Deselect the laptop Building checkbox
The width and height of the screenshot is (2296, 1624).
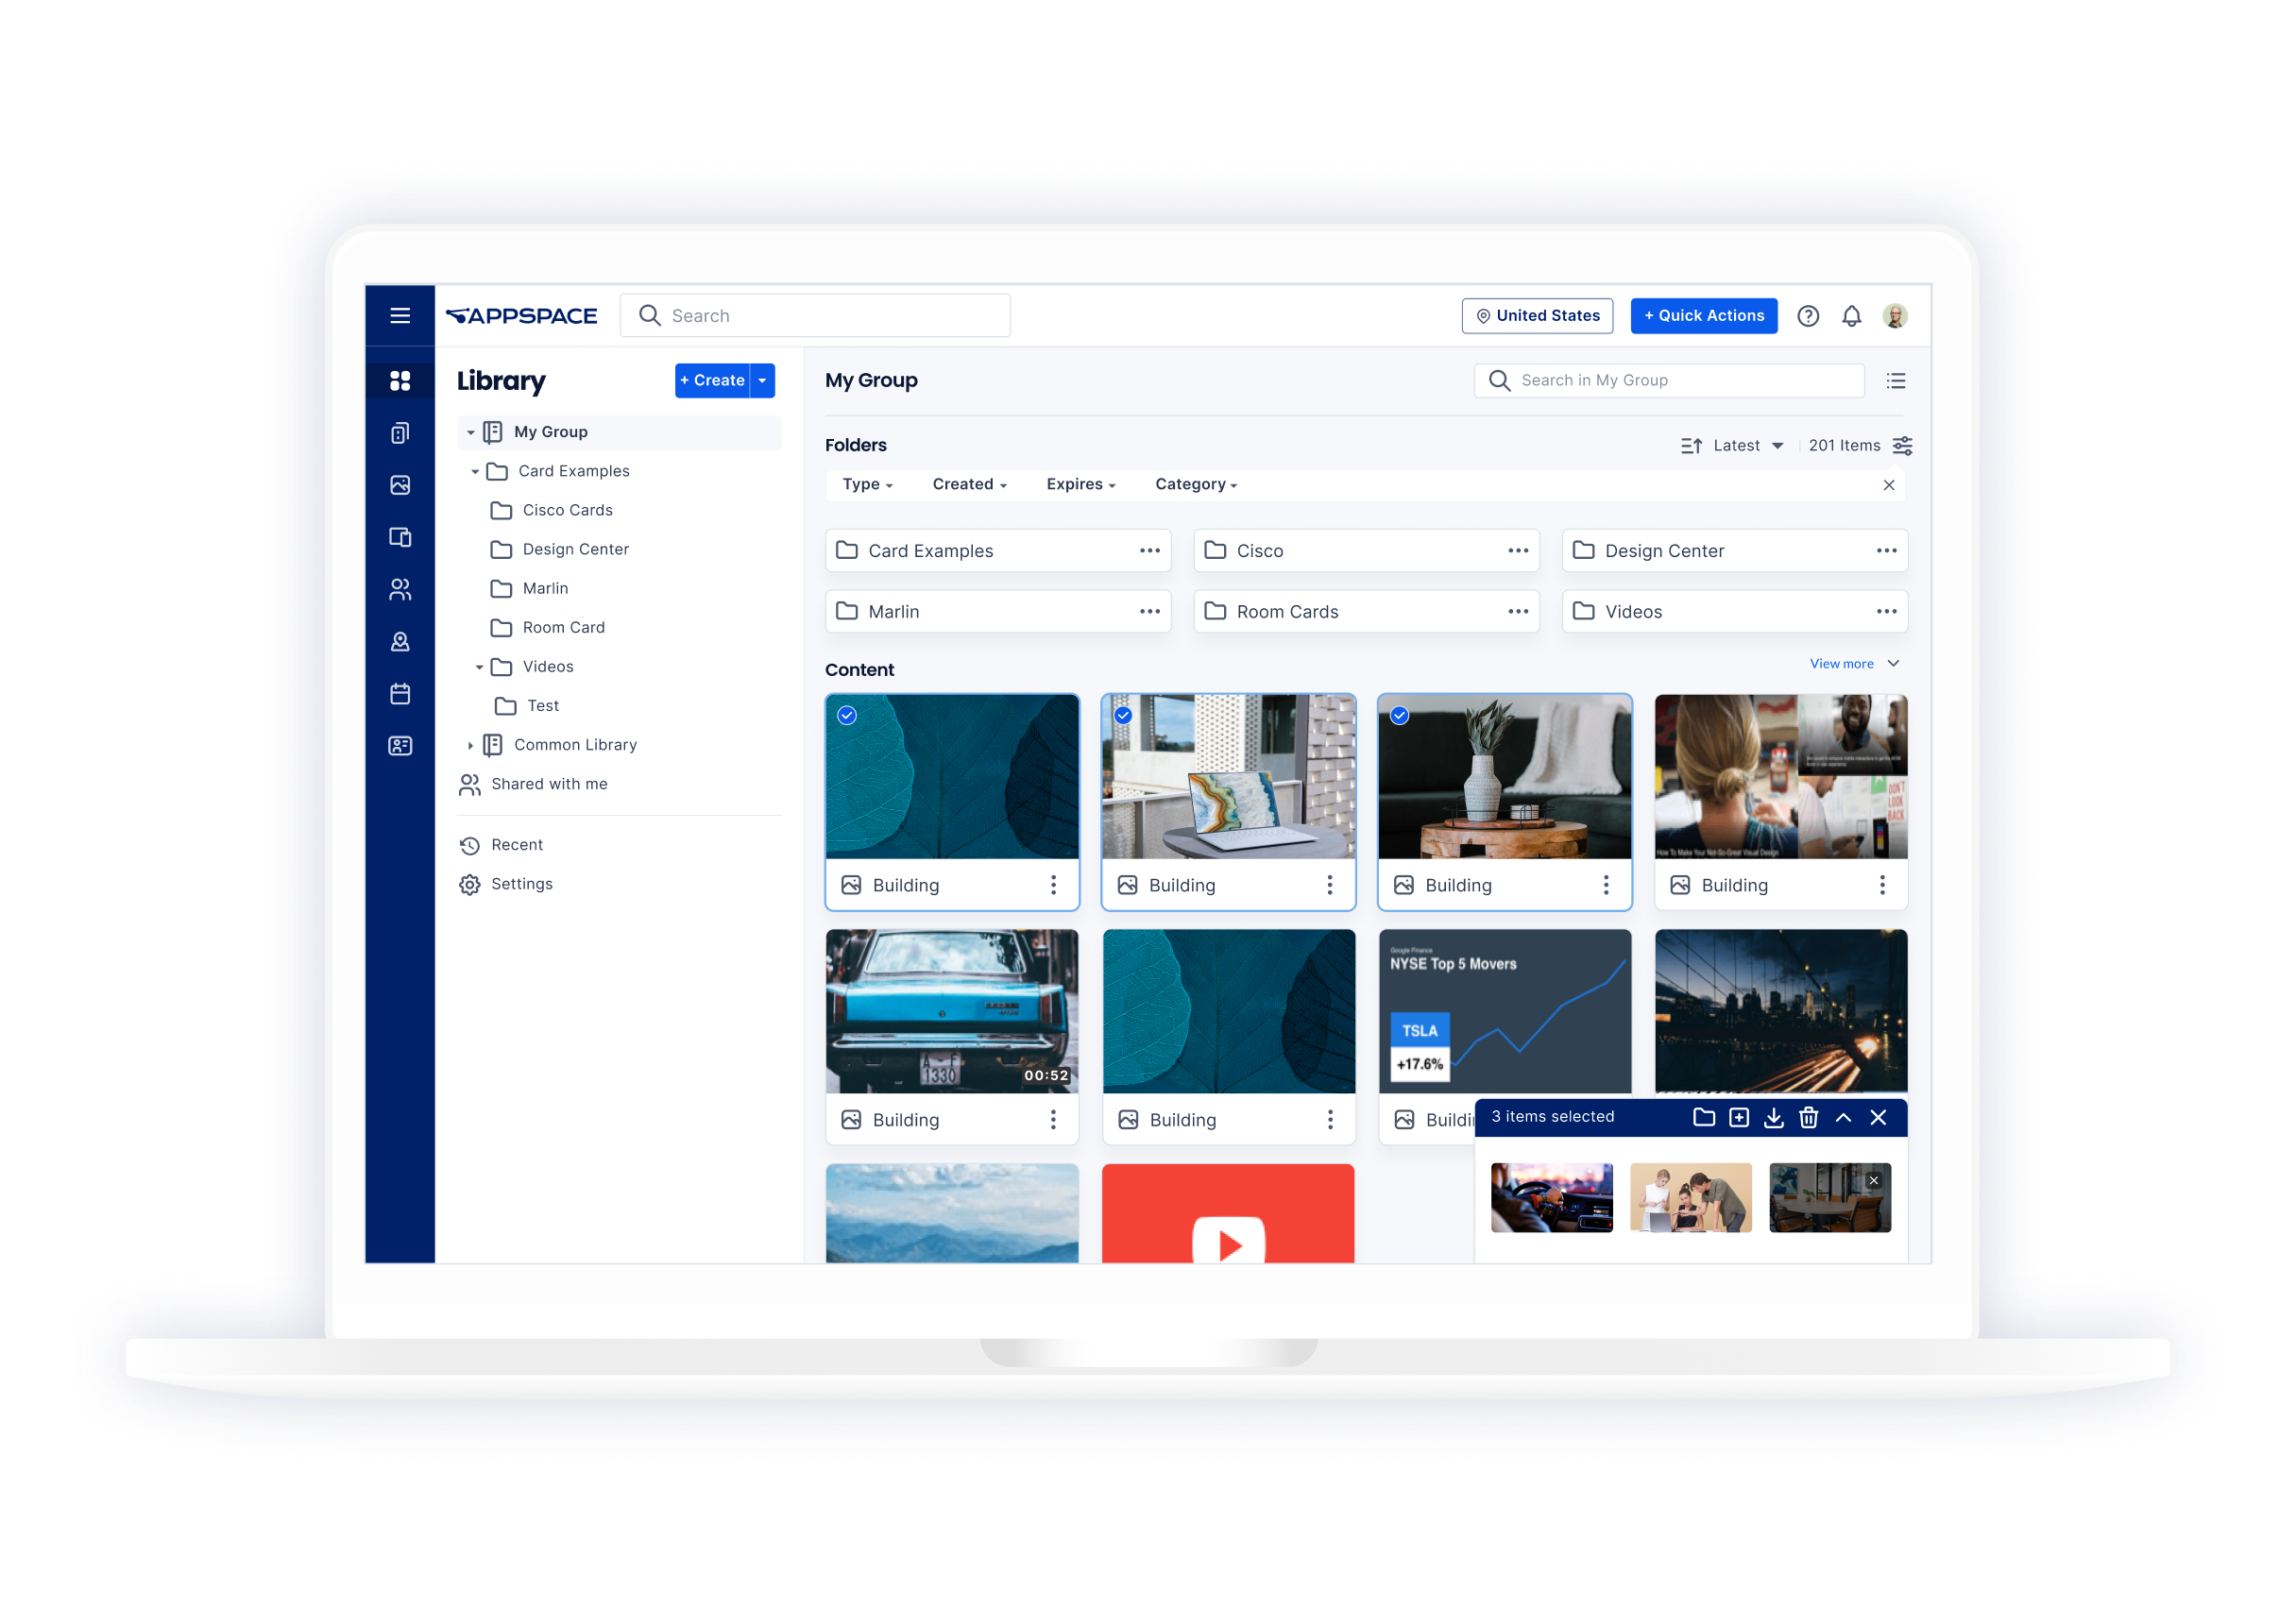pos(1122,715)
